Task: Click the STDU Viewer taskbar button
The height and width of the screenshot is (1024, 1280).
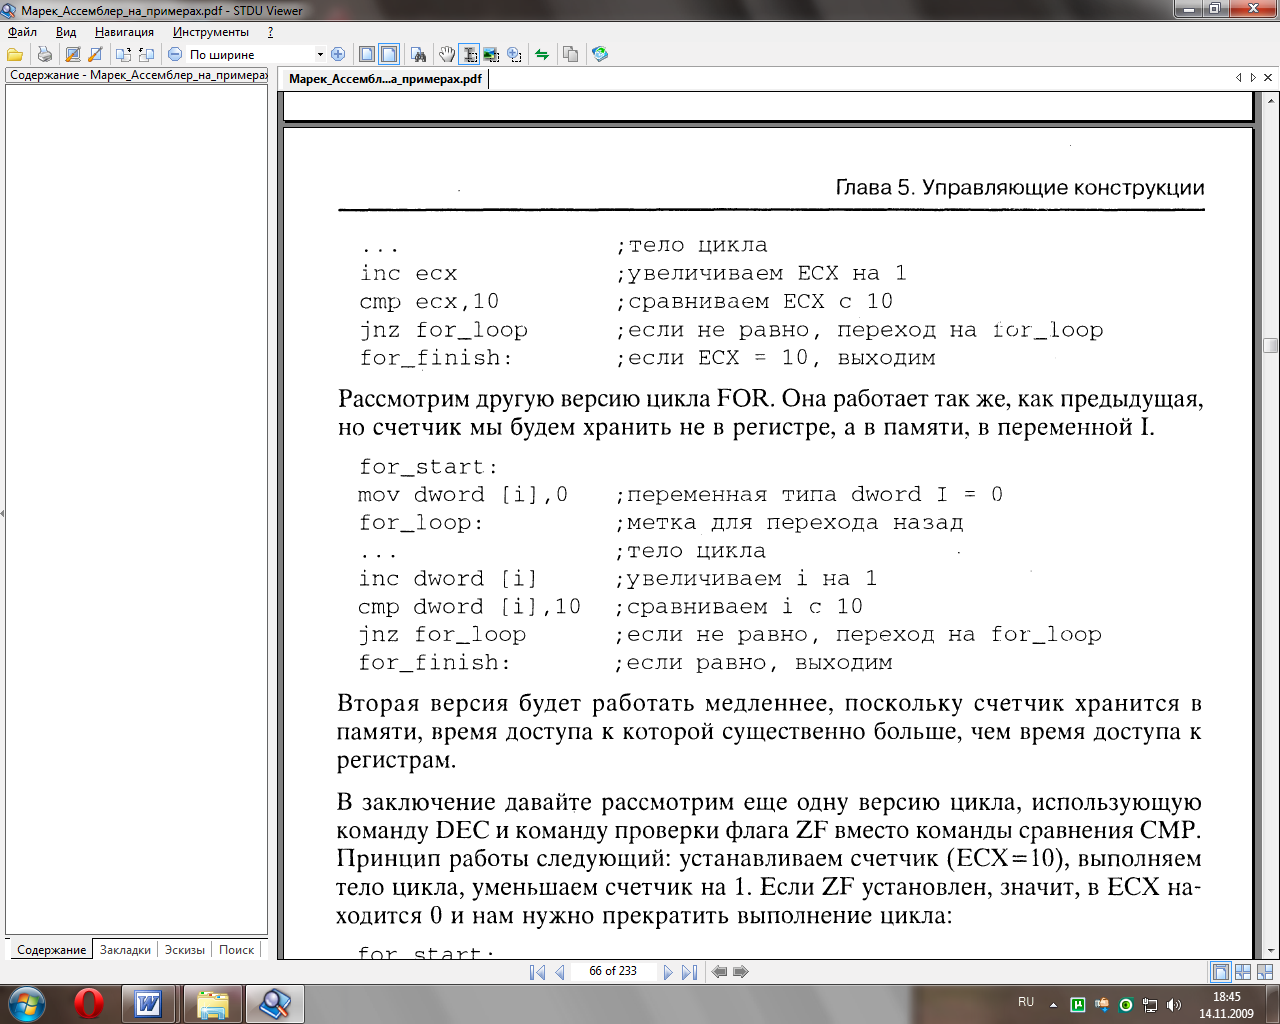Action: click(275, 1004)
